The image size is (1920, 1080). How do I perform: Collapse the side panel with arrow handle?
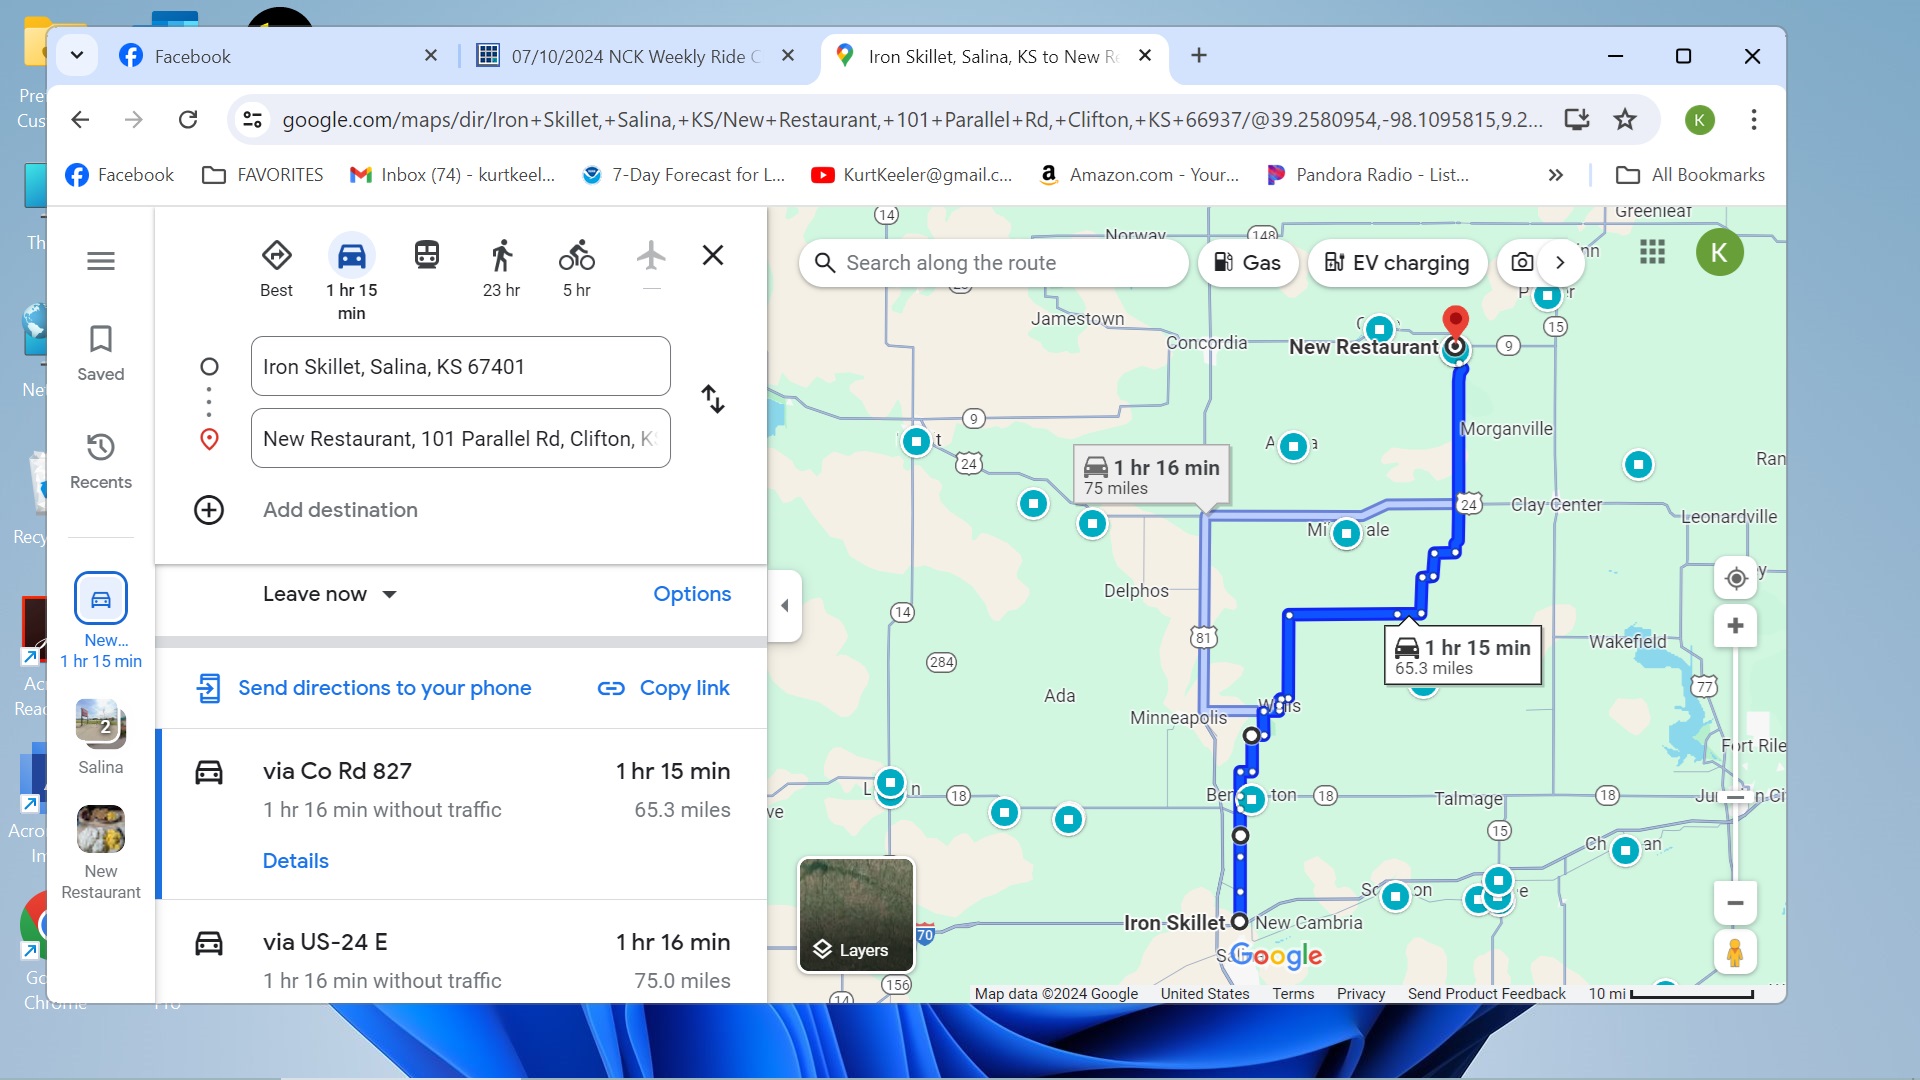pos(785,605)
